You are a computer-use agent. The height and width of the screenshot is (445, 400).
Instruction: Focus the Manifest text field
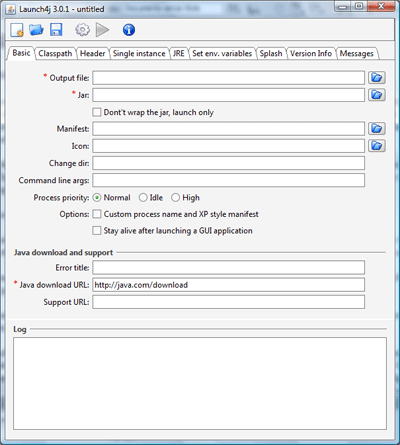(x=229, y=129)
